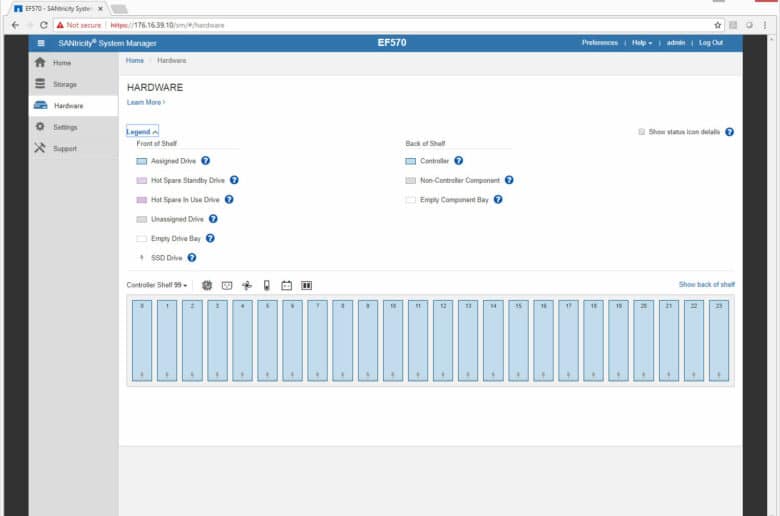780x516 pixels.
Task: Go back with browser back arrow
Action: 15,25
